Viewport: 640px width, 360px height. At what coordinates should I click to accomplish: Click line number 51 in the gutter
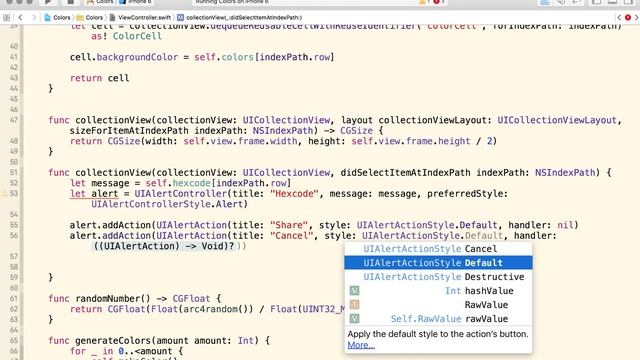coord(14,173)
